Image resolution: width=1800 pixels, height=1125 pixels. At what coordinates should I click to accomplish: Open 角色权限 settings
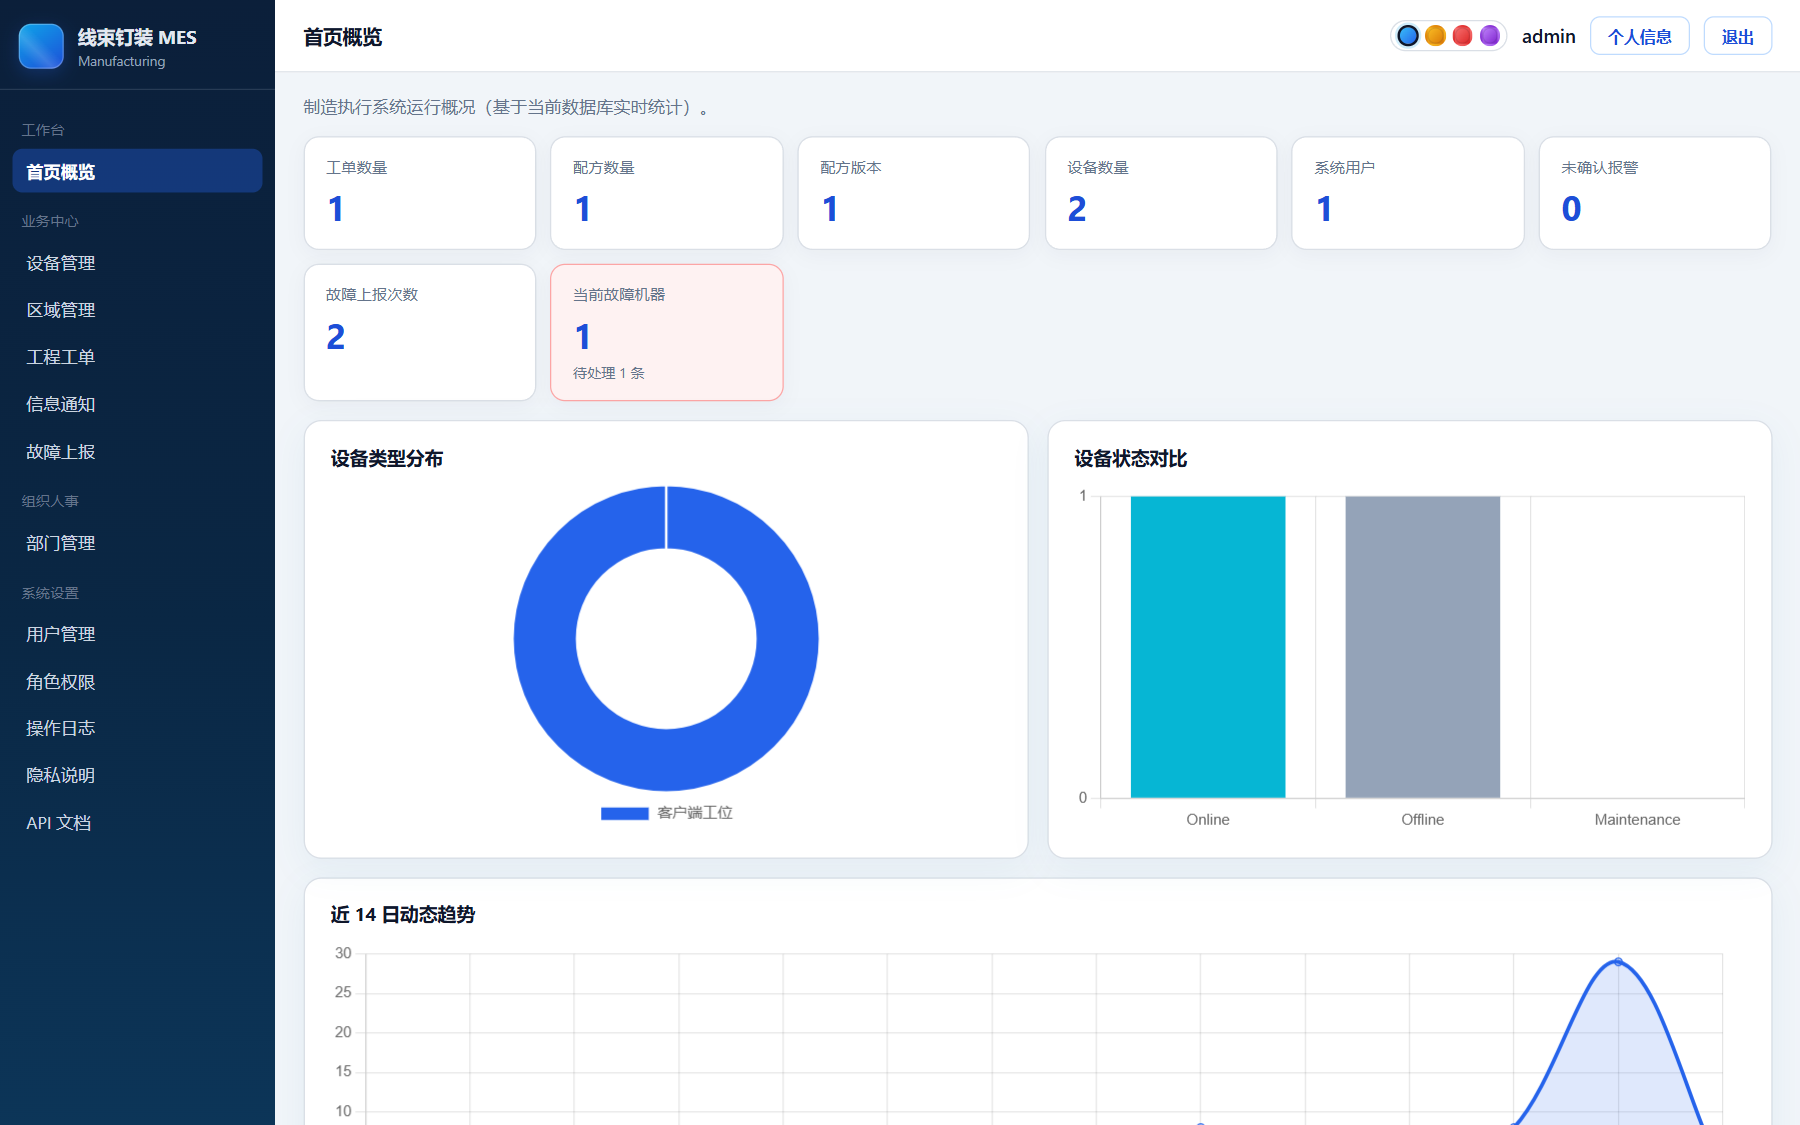click(138, 682)
